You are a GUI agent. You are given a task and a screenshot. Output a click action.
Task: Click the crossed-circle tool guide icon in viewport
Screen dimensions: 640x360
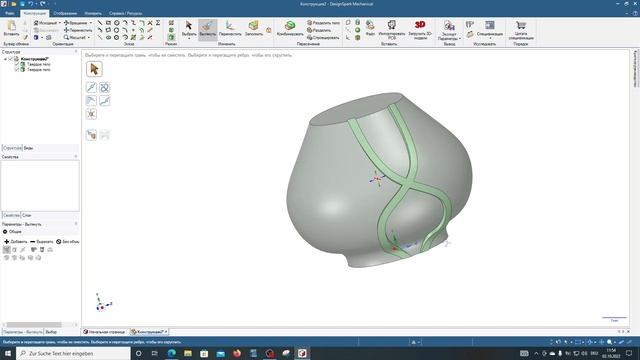[105, 87]
